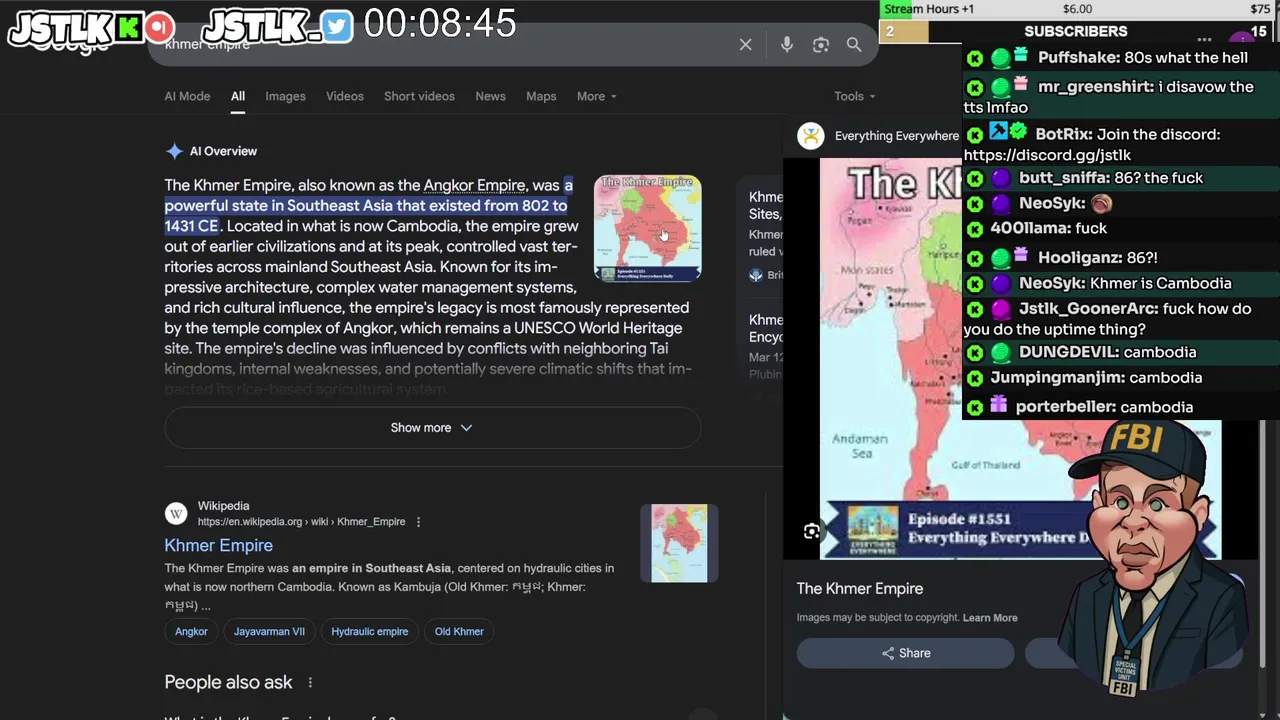The height and width of the screenshot is (720, 1280).
Task: Switch to the Videos tab
Action: tap(345, 96)
